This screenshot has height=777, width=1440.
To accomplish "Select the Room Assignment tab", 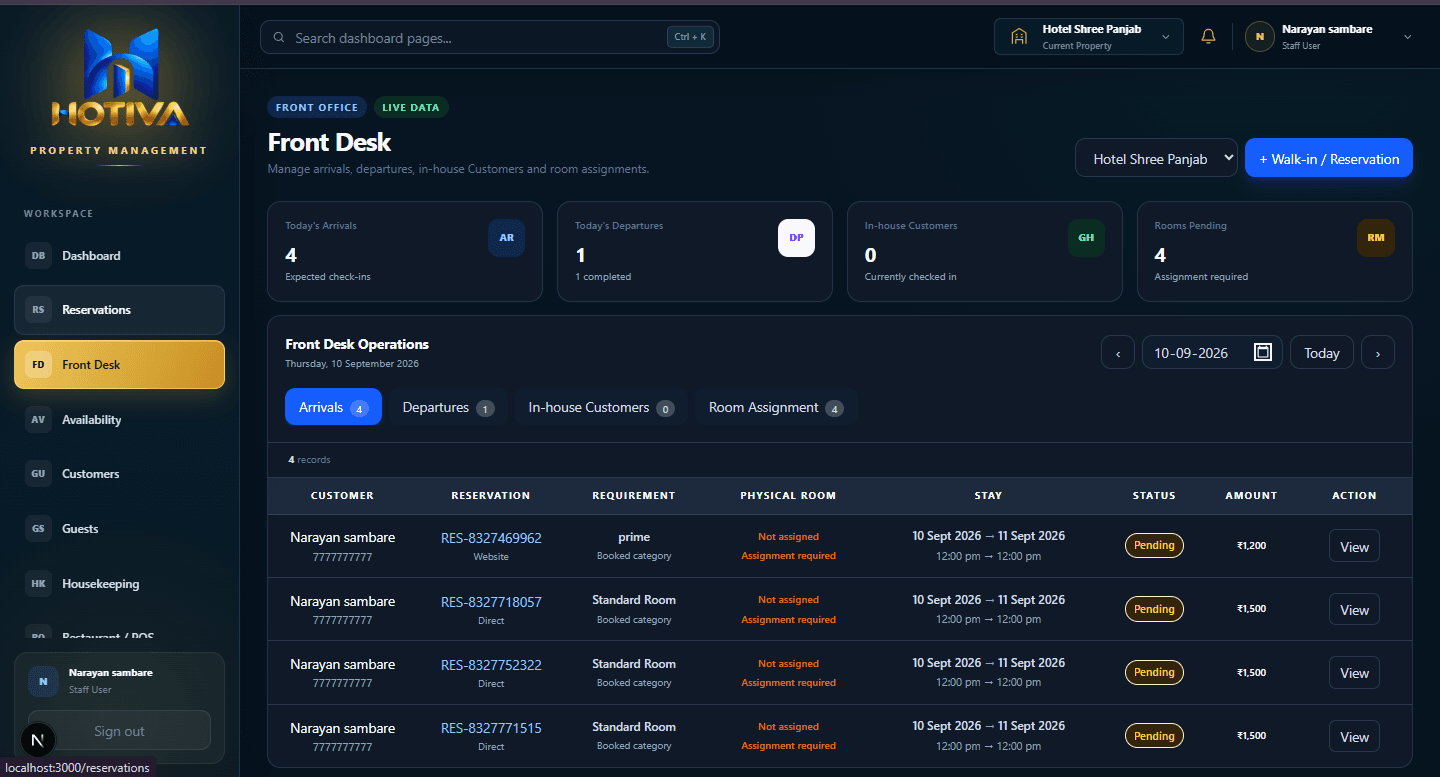I will (776, 407).
